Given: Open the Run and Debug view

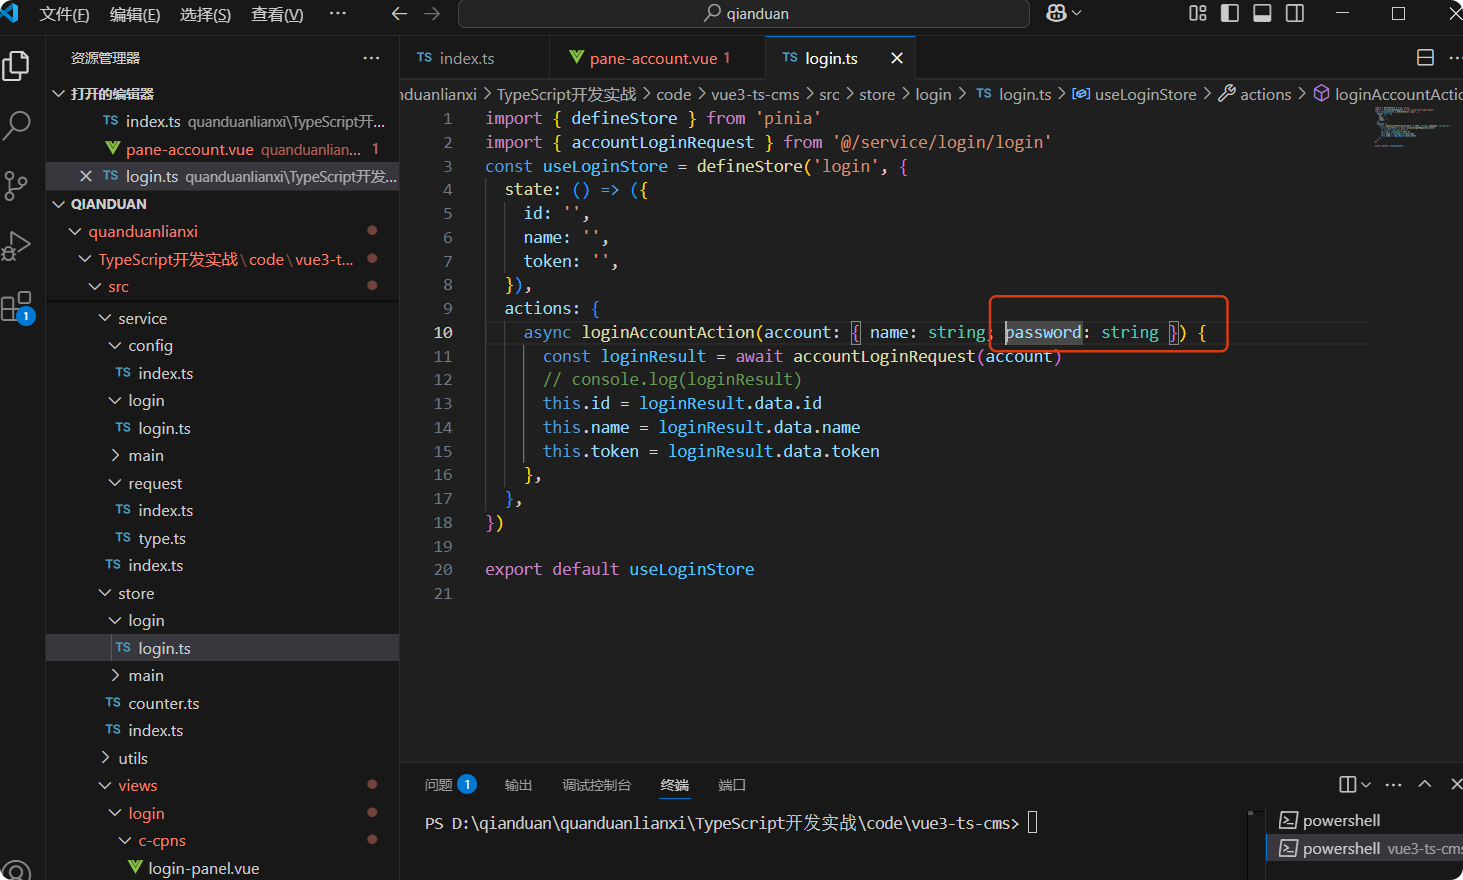Looking at the screenshot, I should [17, 246].
